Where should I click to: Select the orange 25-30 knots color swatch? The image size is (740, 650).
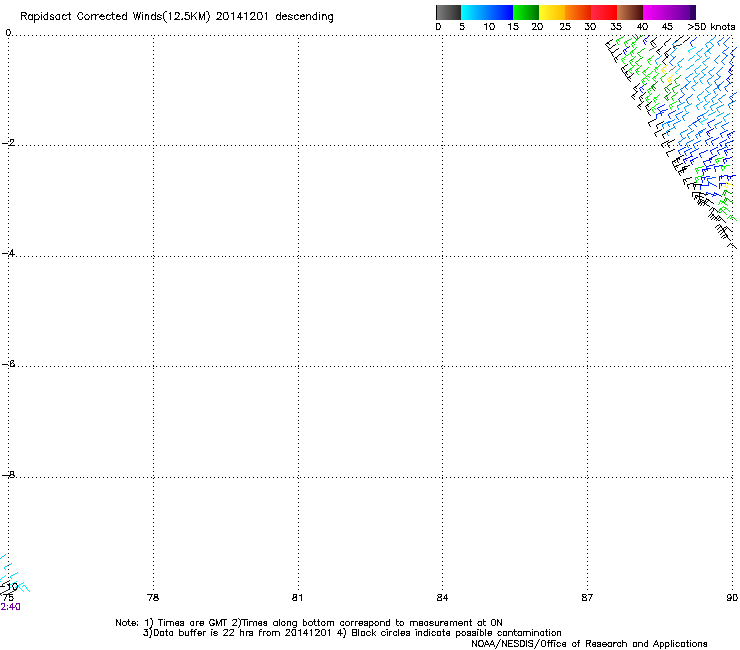coord(578,12)
